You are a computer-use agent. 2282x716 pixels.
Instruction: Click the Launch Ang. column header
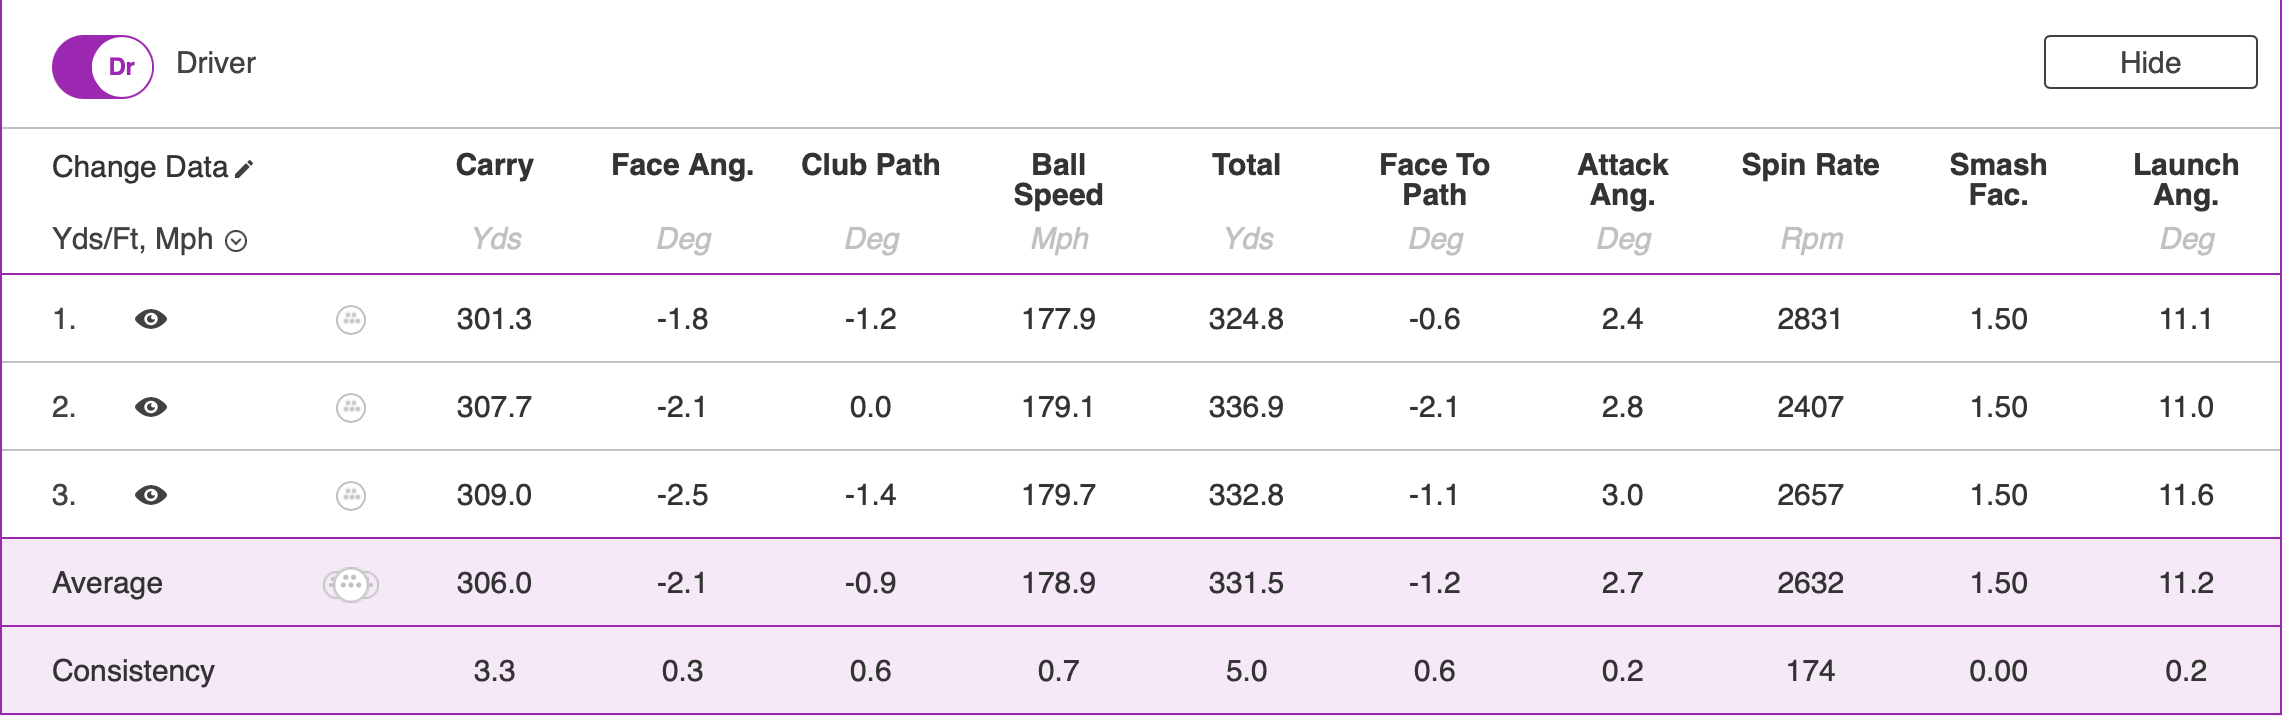click(2186, 180)
